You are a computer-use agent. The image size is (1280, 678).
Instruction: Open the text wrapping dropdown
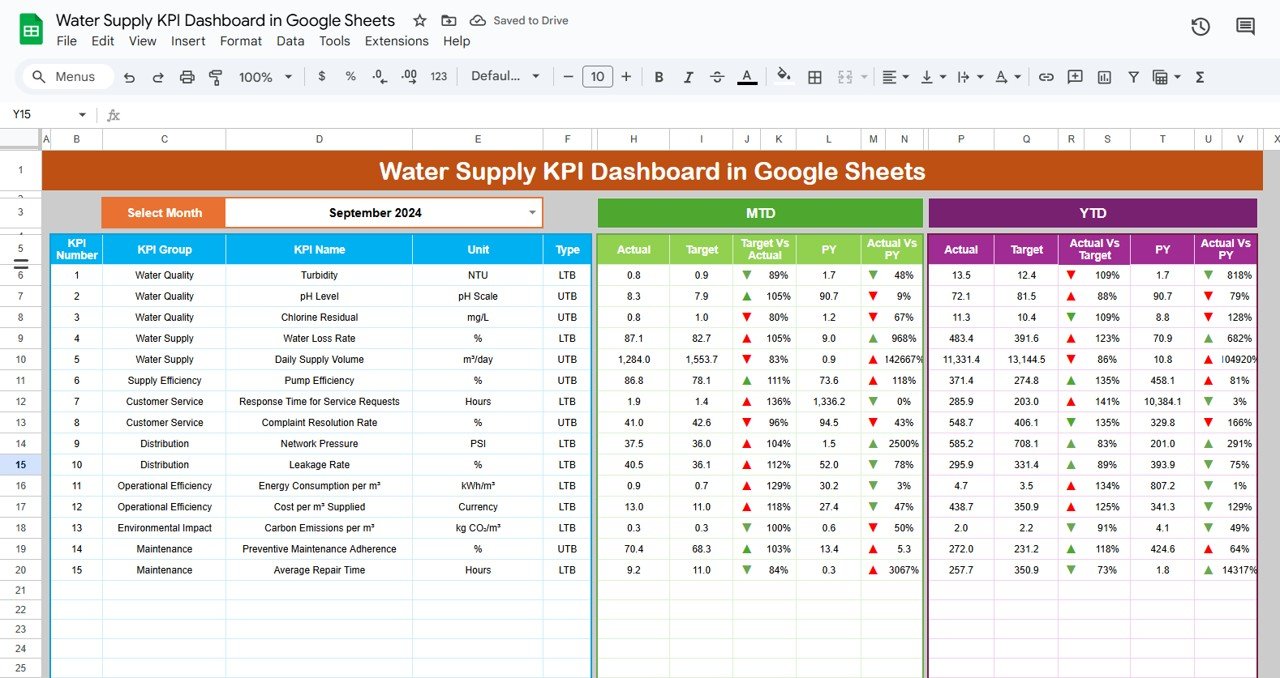[969, 77]
